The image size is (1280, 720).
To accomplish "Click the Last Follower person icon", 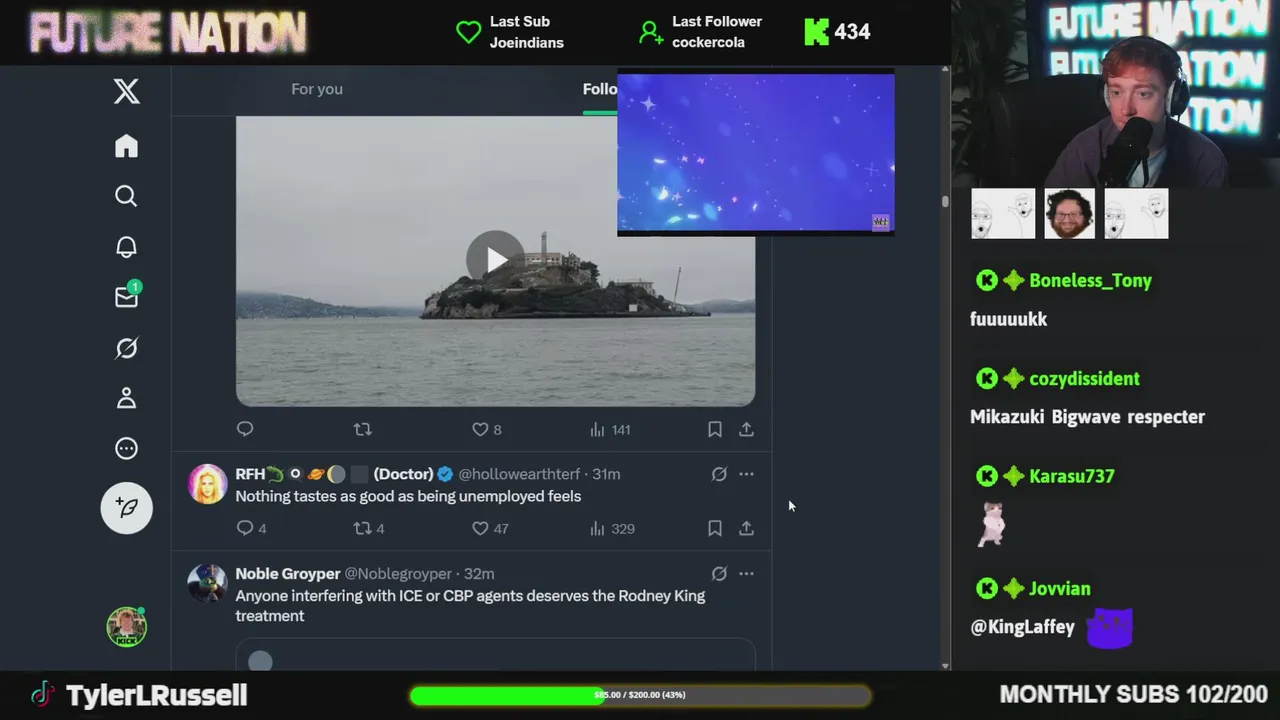I will (x=651, y=33).
